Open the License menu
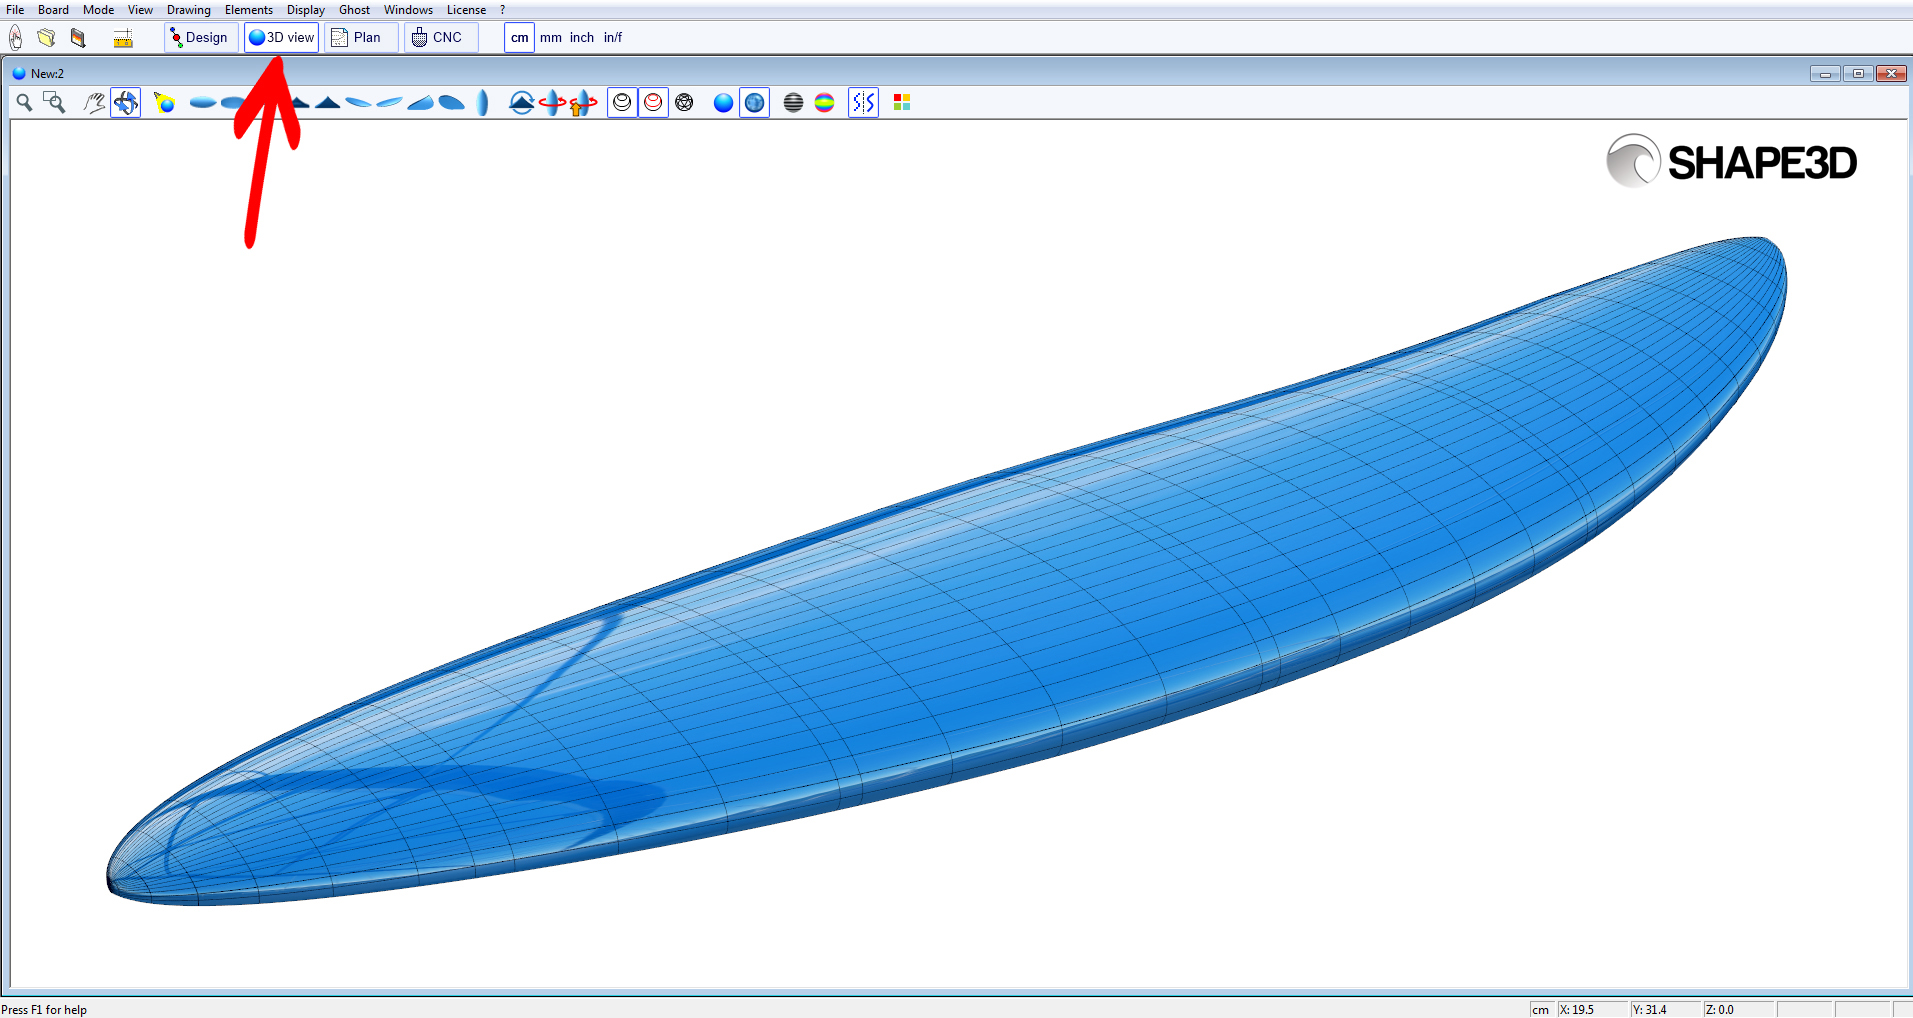The height and width of the screenshot is (1018, 1913). click(466, 10)
